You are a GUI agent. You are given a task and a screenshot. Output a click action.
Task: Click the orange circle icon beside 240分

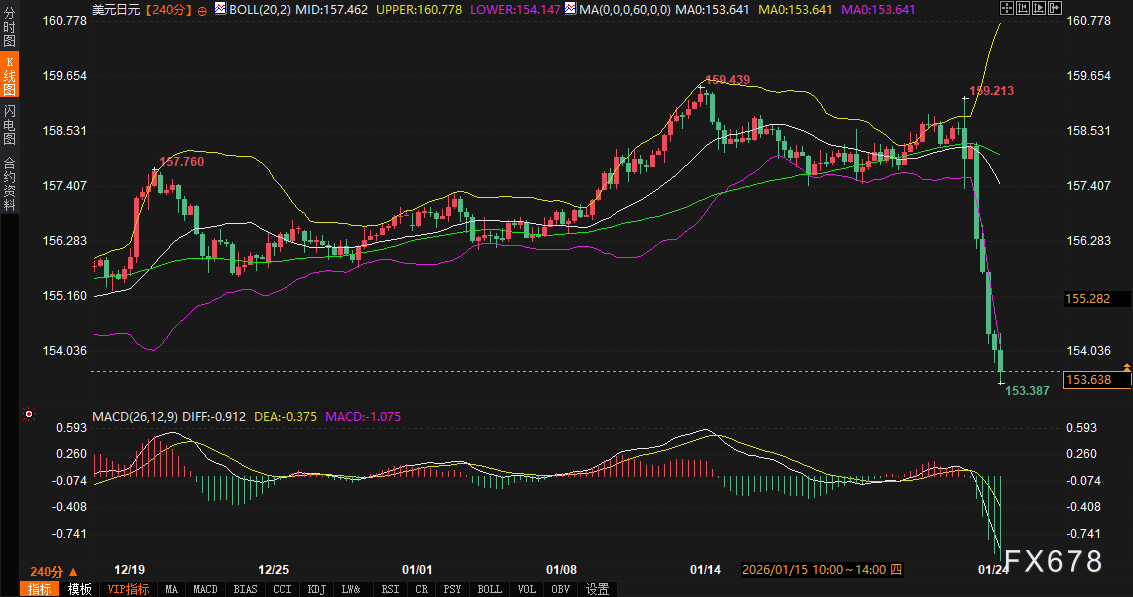tap(203, 9)
